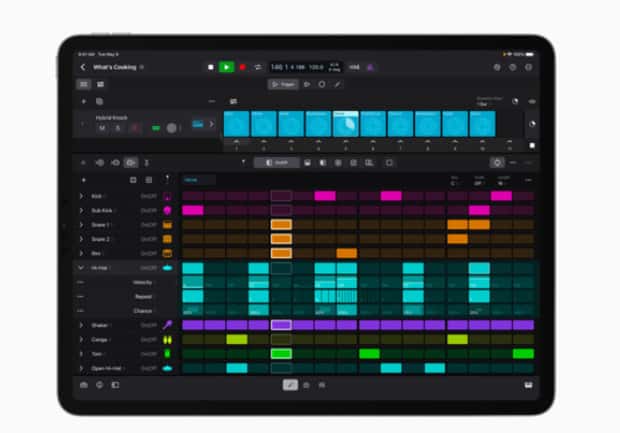The height and width of the screenshot is (433, 620).
Task: Expand the Kick row
Action: 81,196
